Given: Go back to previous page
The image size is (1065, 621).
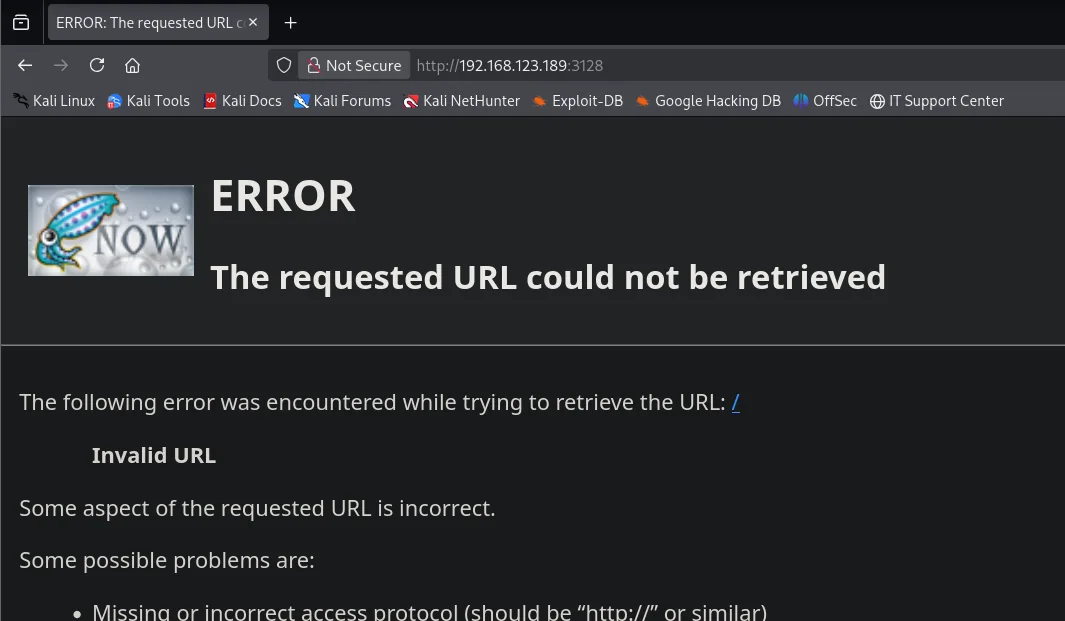Looking at the screenshot, I should 25,65.
